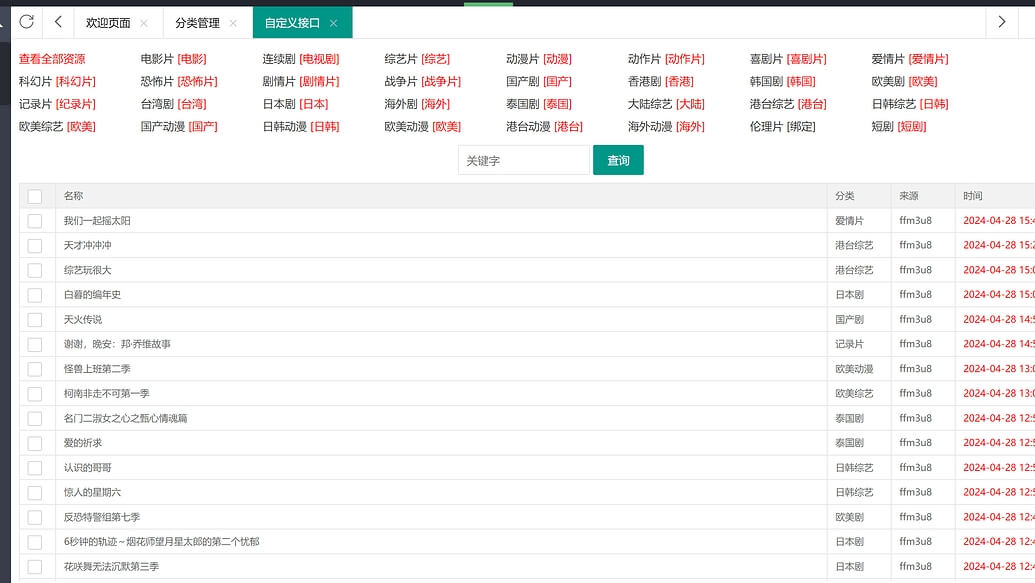Tick the checkbox for 反恐特警组第七季
This screenshot has width=1035, height=583.
[35, 517]
